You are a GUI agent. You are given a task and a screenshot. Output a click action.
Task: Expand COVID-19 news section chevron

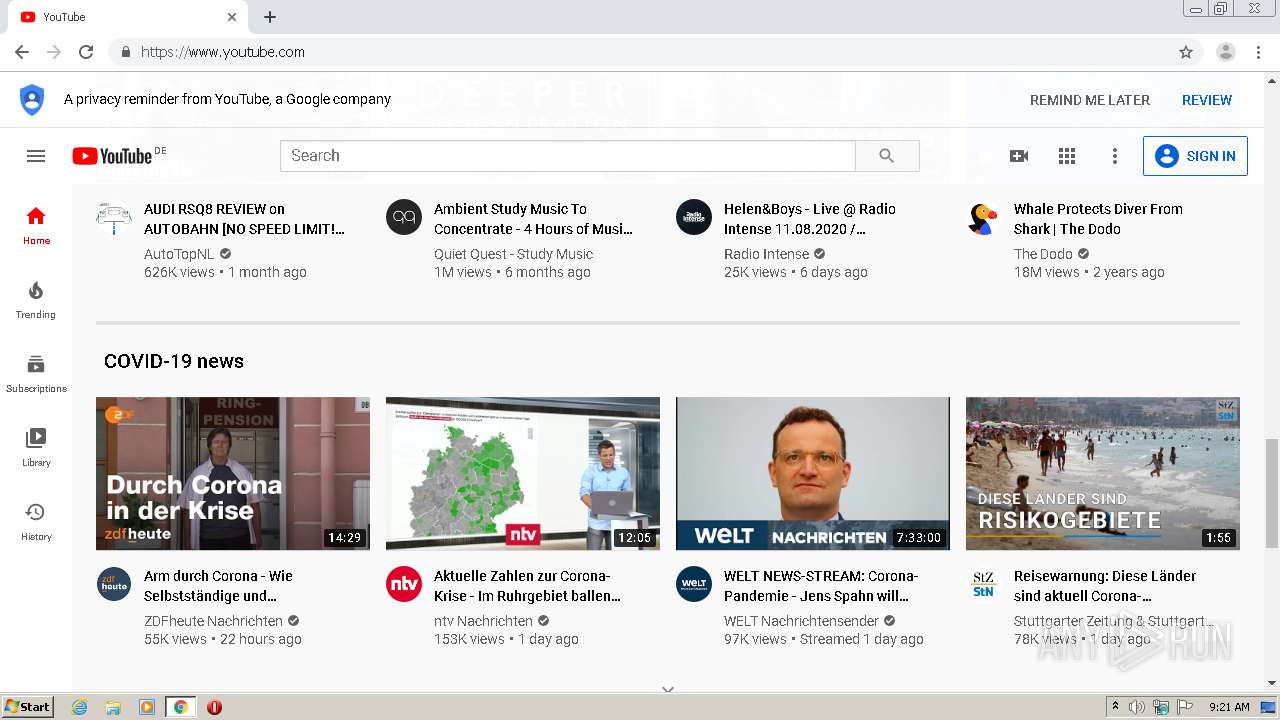pos(668,689)
